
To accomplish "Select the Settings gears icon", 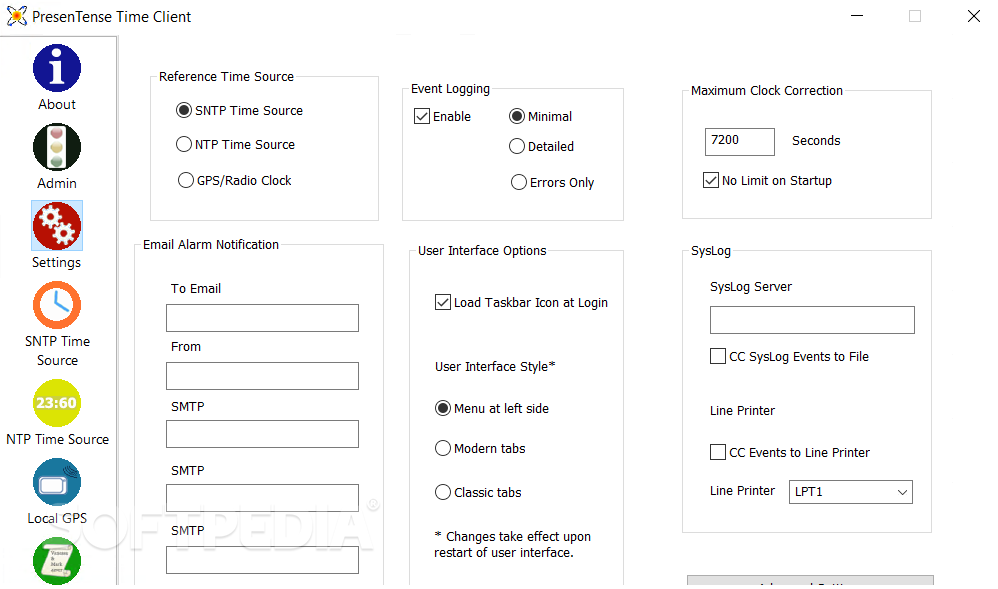I will (57, 226).
